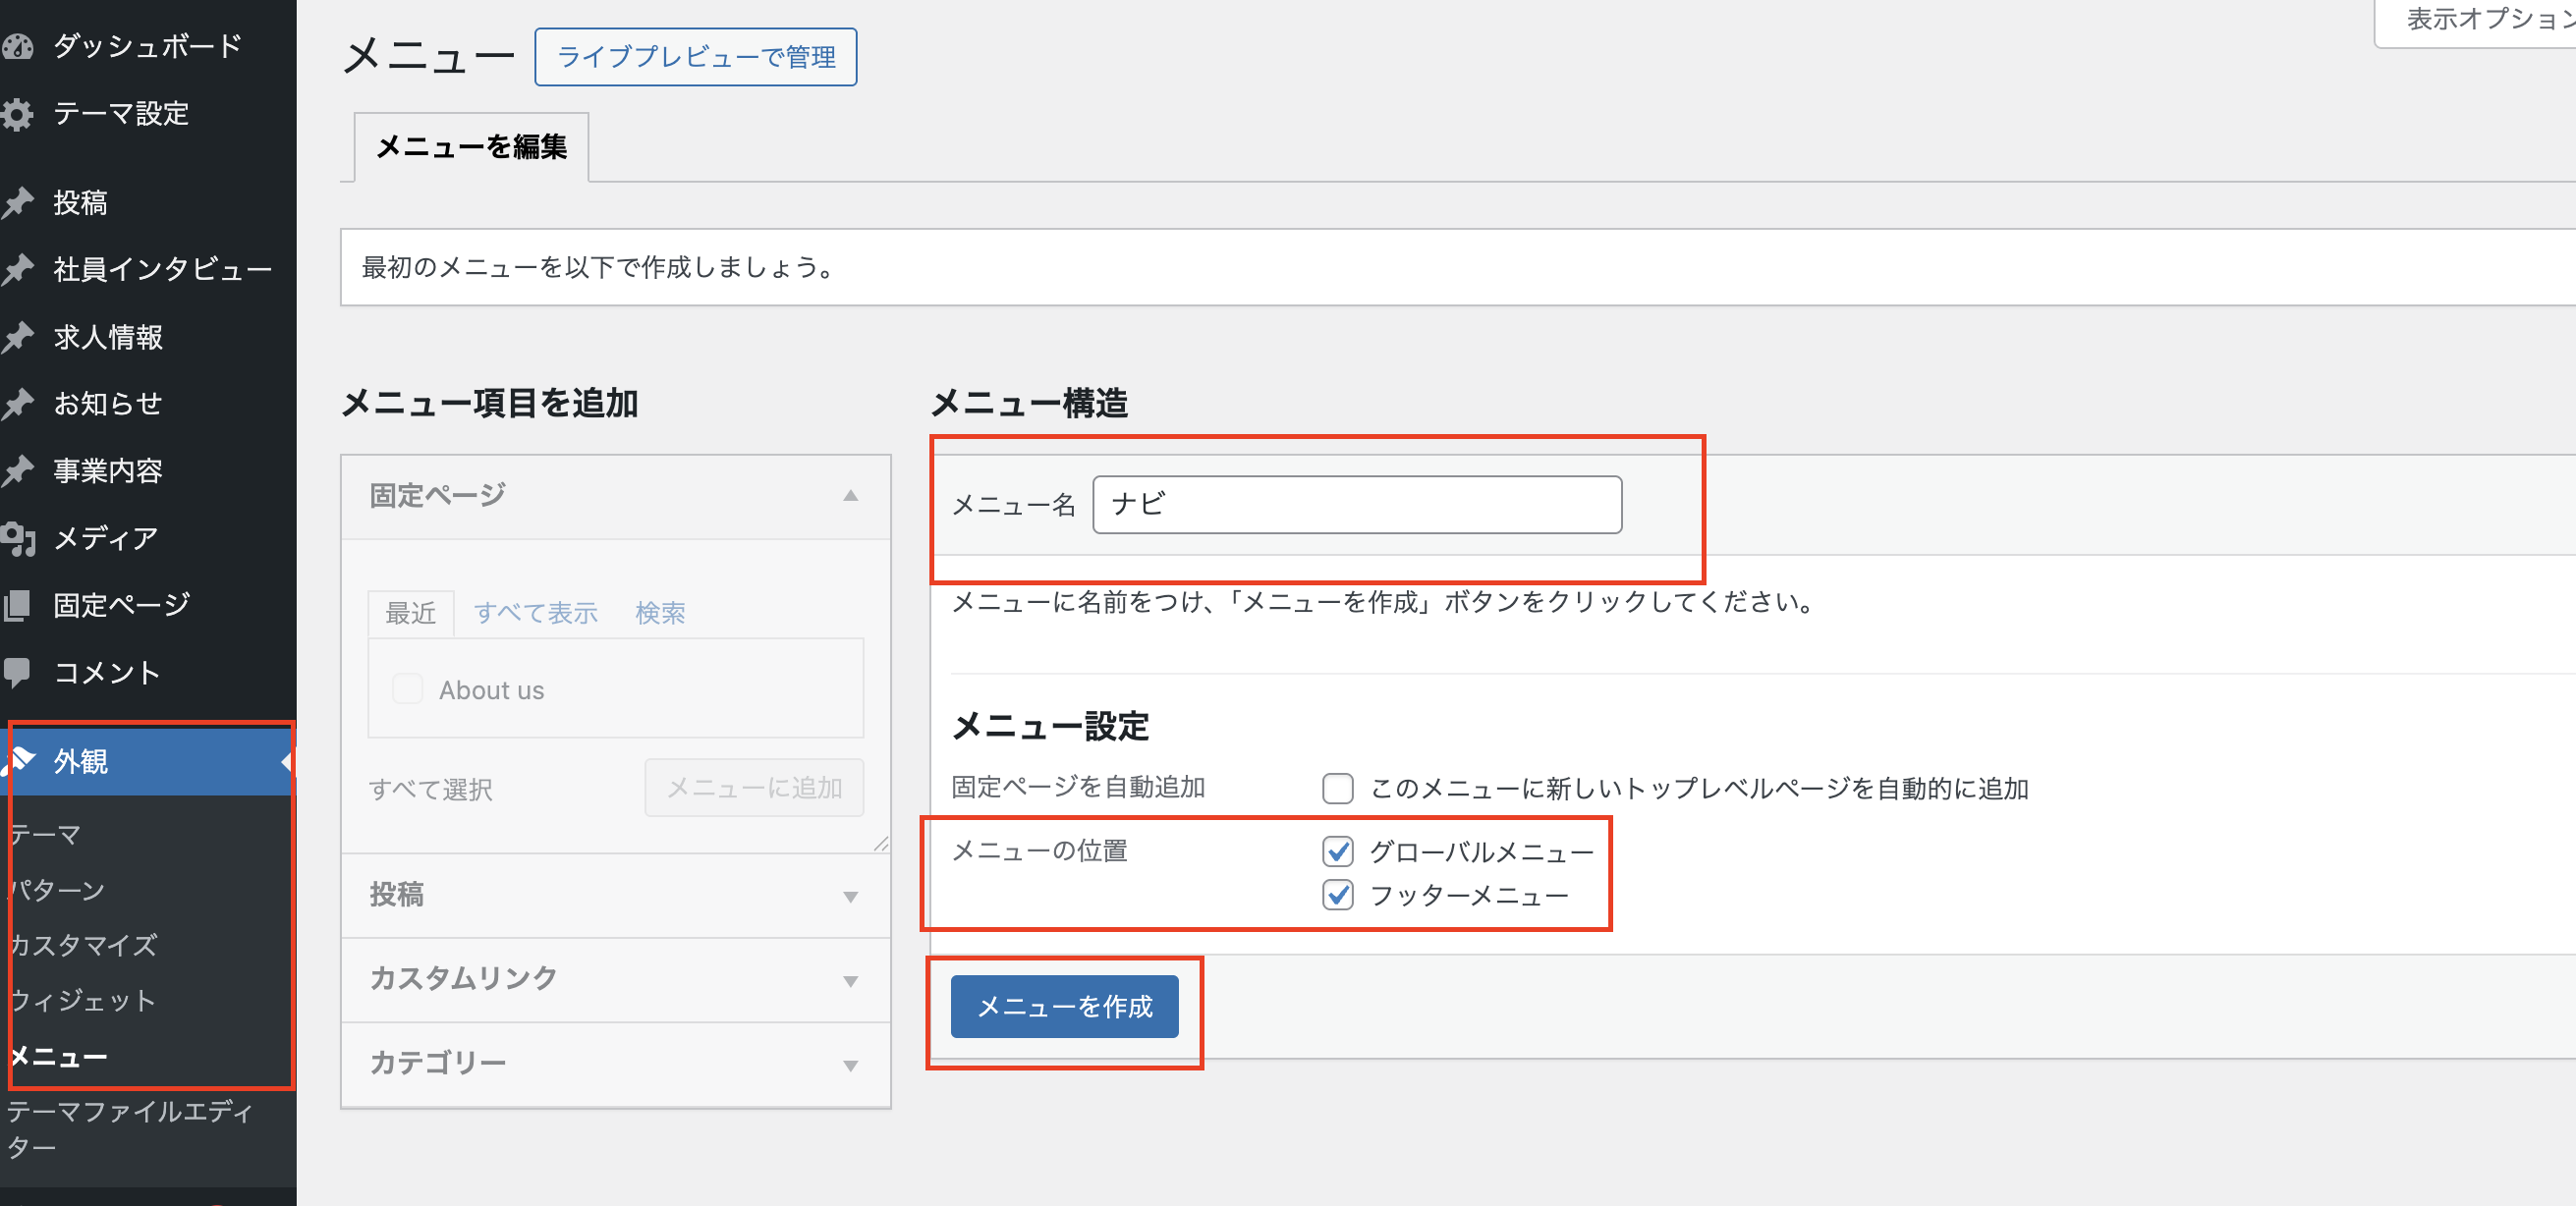Open メディア library menu item
2576x1206 pixels.
coord(105,539)
